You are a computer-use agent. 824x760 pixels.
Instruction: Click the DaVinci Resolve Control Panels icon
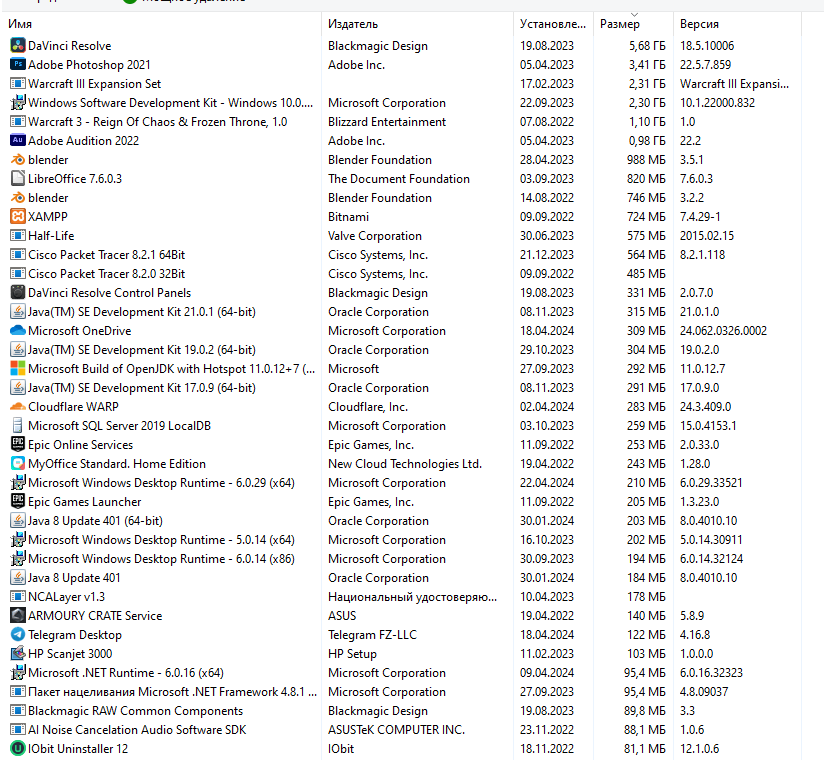[x=18, y=293]
